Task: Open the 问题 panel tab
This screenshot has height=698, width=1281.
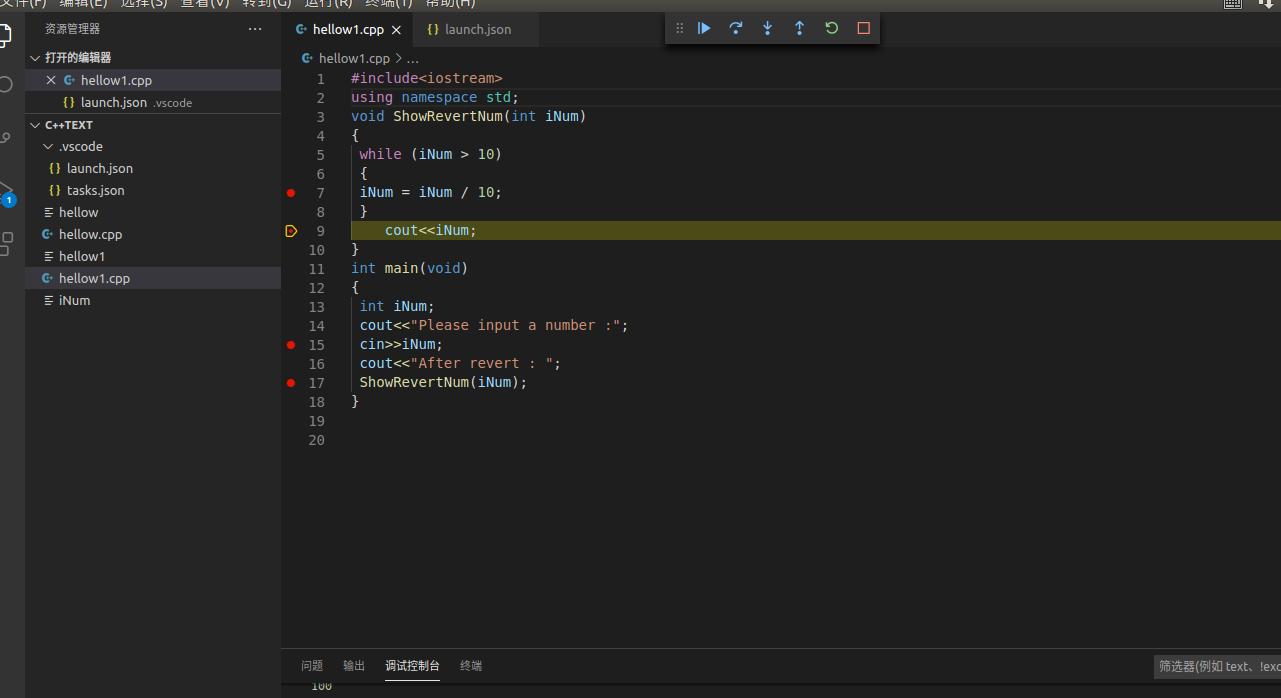Action: (x=312, y=665)
